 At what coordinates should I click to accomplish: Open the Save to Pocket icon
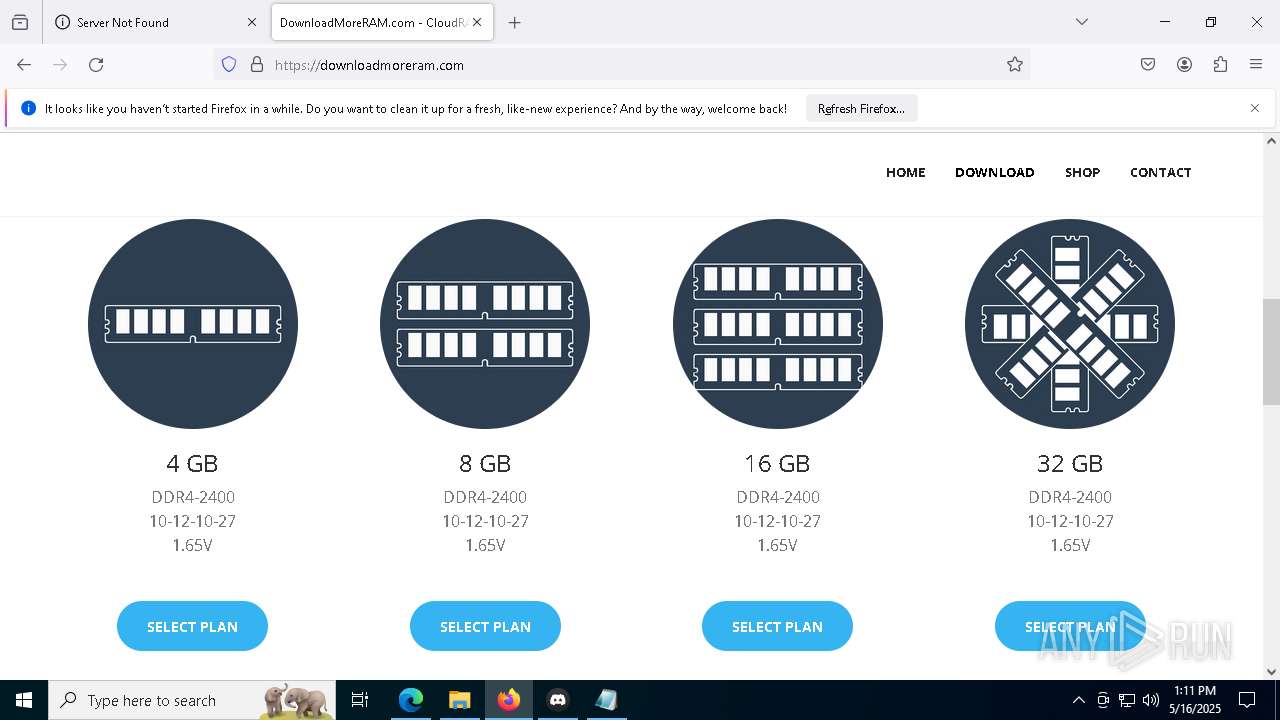[x=1148, y=65]
